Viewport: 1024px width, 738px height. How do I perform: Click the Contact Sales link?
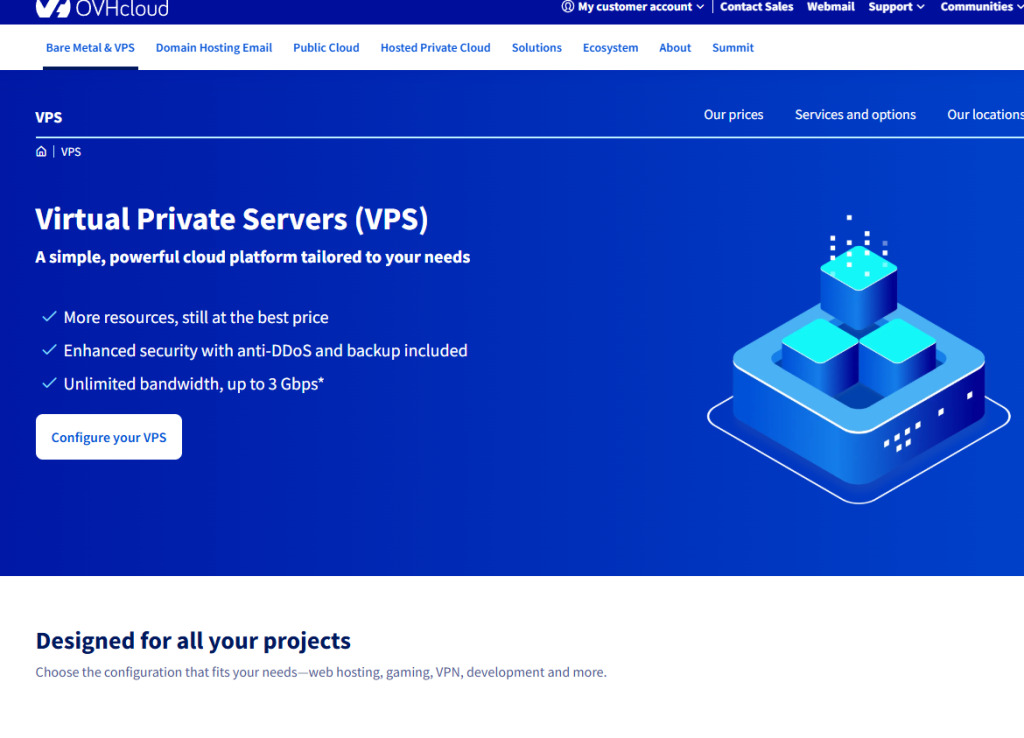tap(756, 7)
